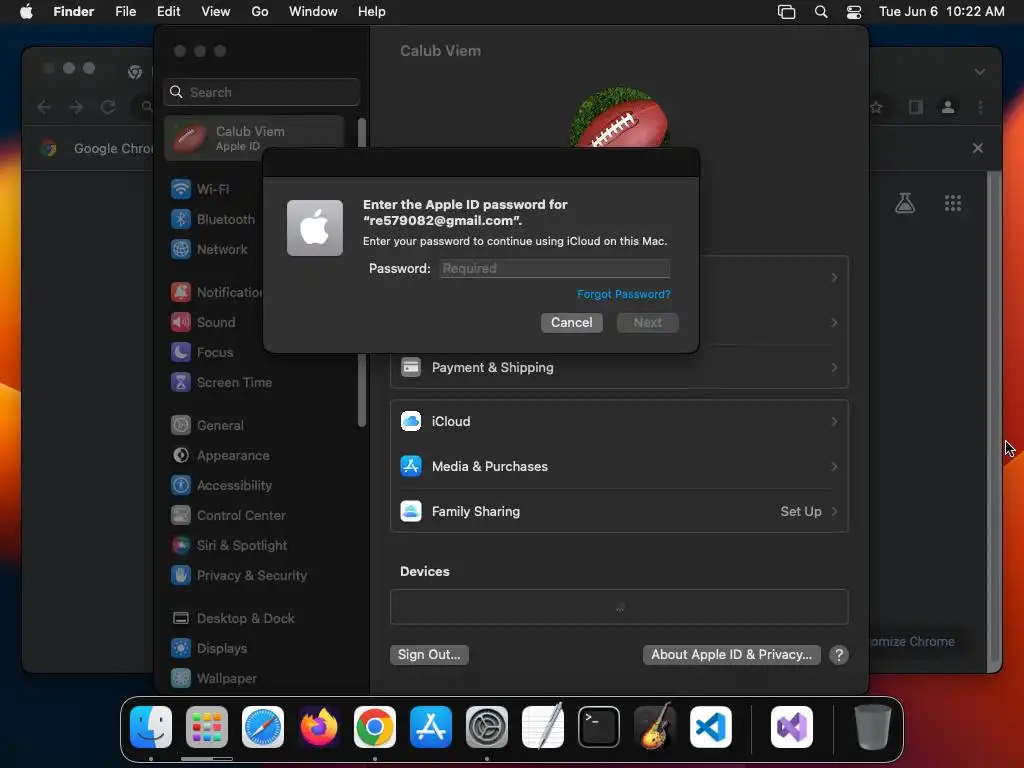The width and height of the screenshot is (1024, 768).
Task: Open the Edit menu
Action: coord(168,11)
